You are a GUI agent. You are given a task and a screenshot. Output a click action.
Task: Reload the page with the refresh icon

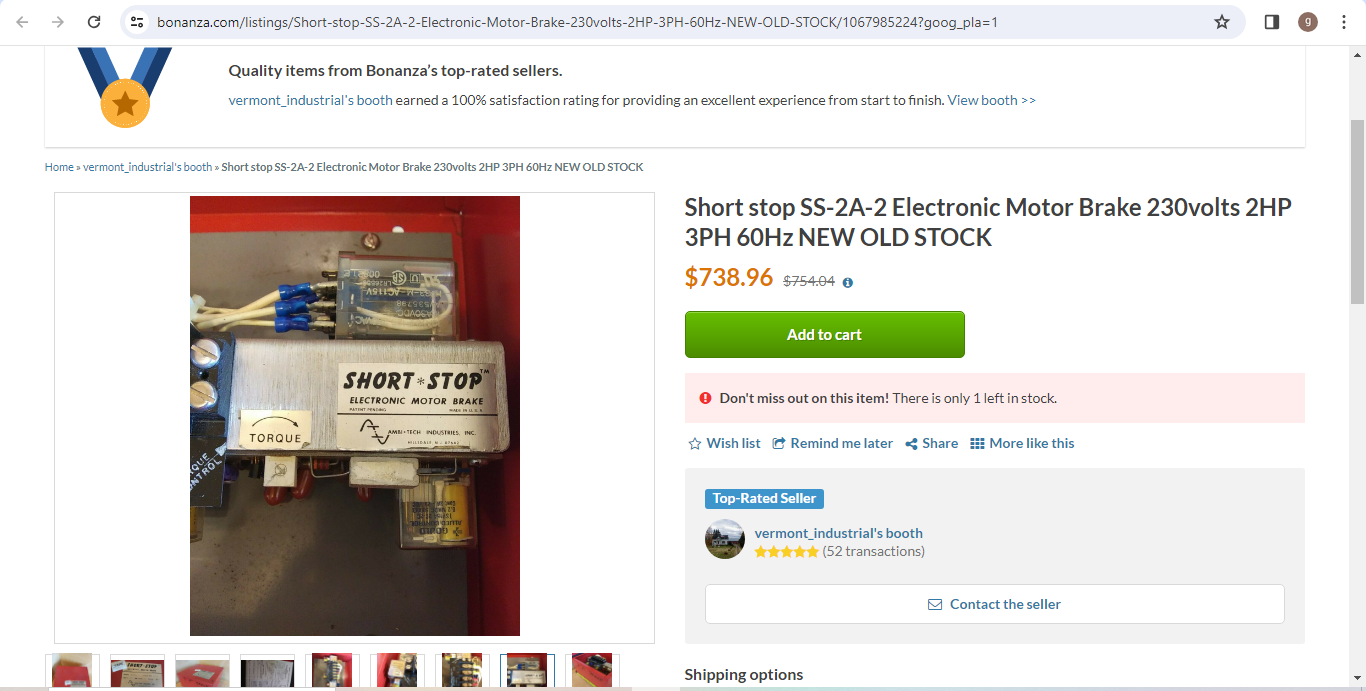[x=94, y=22]
